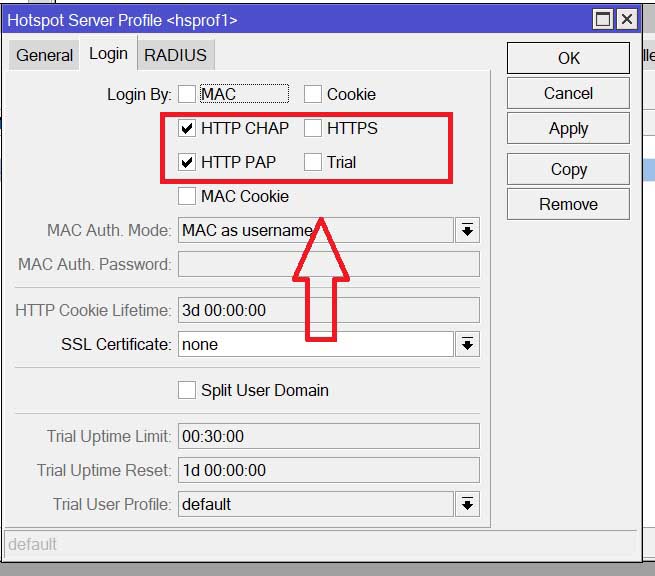Focus the Trial Uptime Reset field
Screen dimensions: 655x576
coord(328,471)
